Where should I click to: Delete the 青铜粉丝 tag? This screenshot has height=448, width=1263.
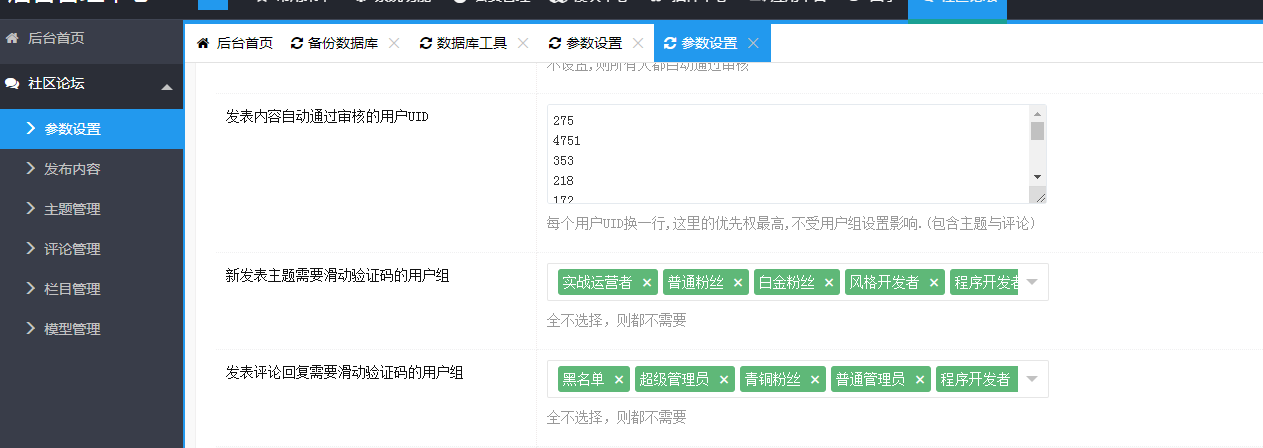815,380
